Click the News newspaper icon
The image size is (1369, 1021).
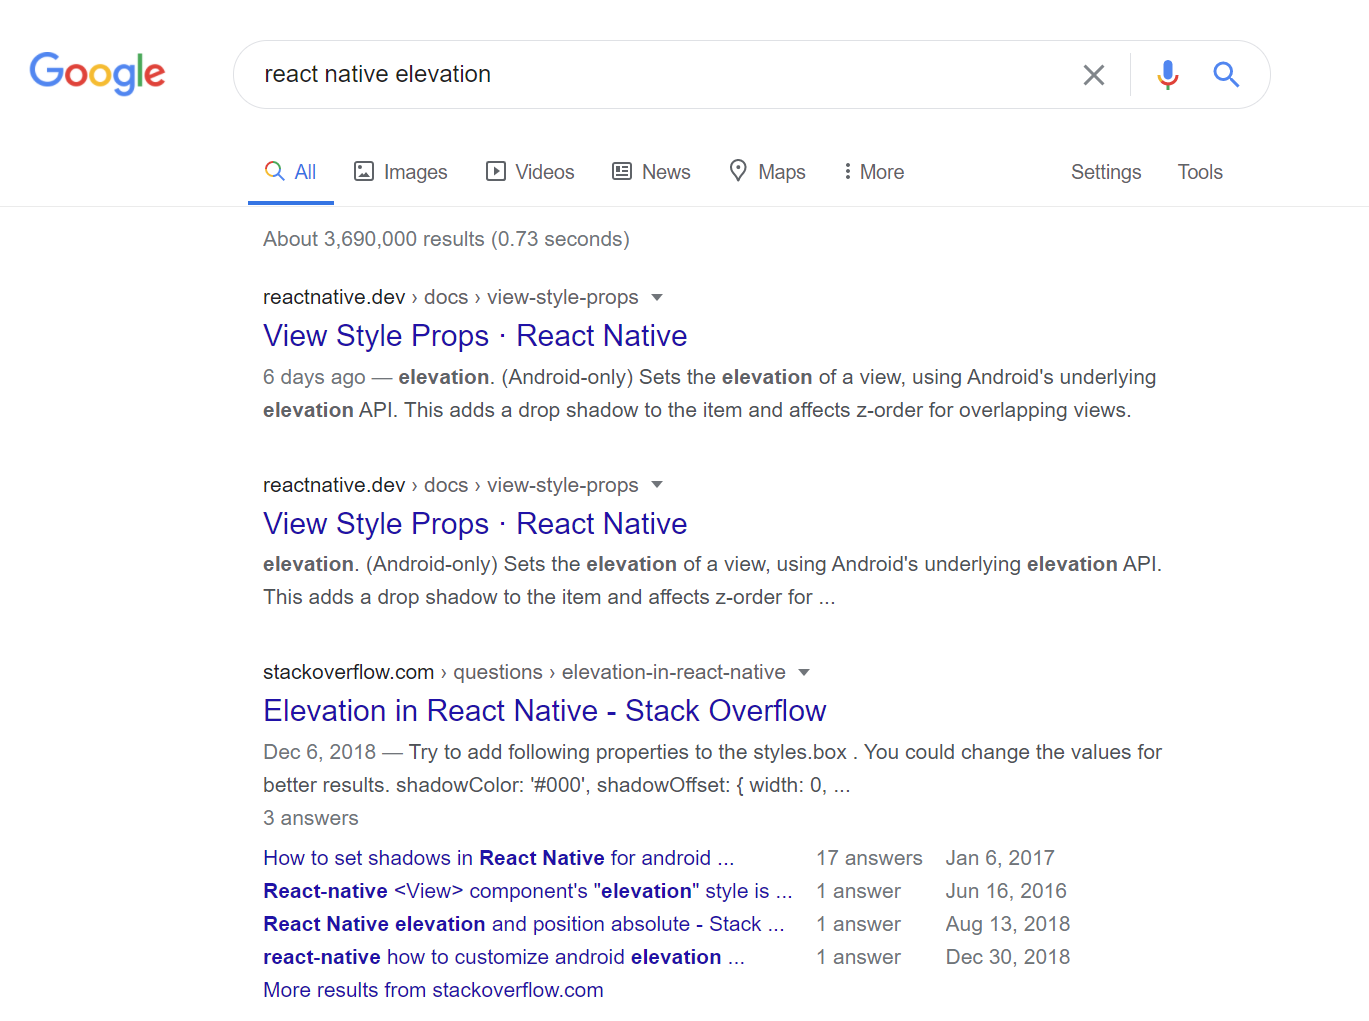pos(622,171)
